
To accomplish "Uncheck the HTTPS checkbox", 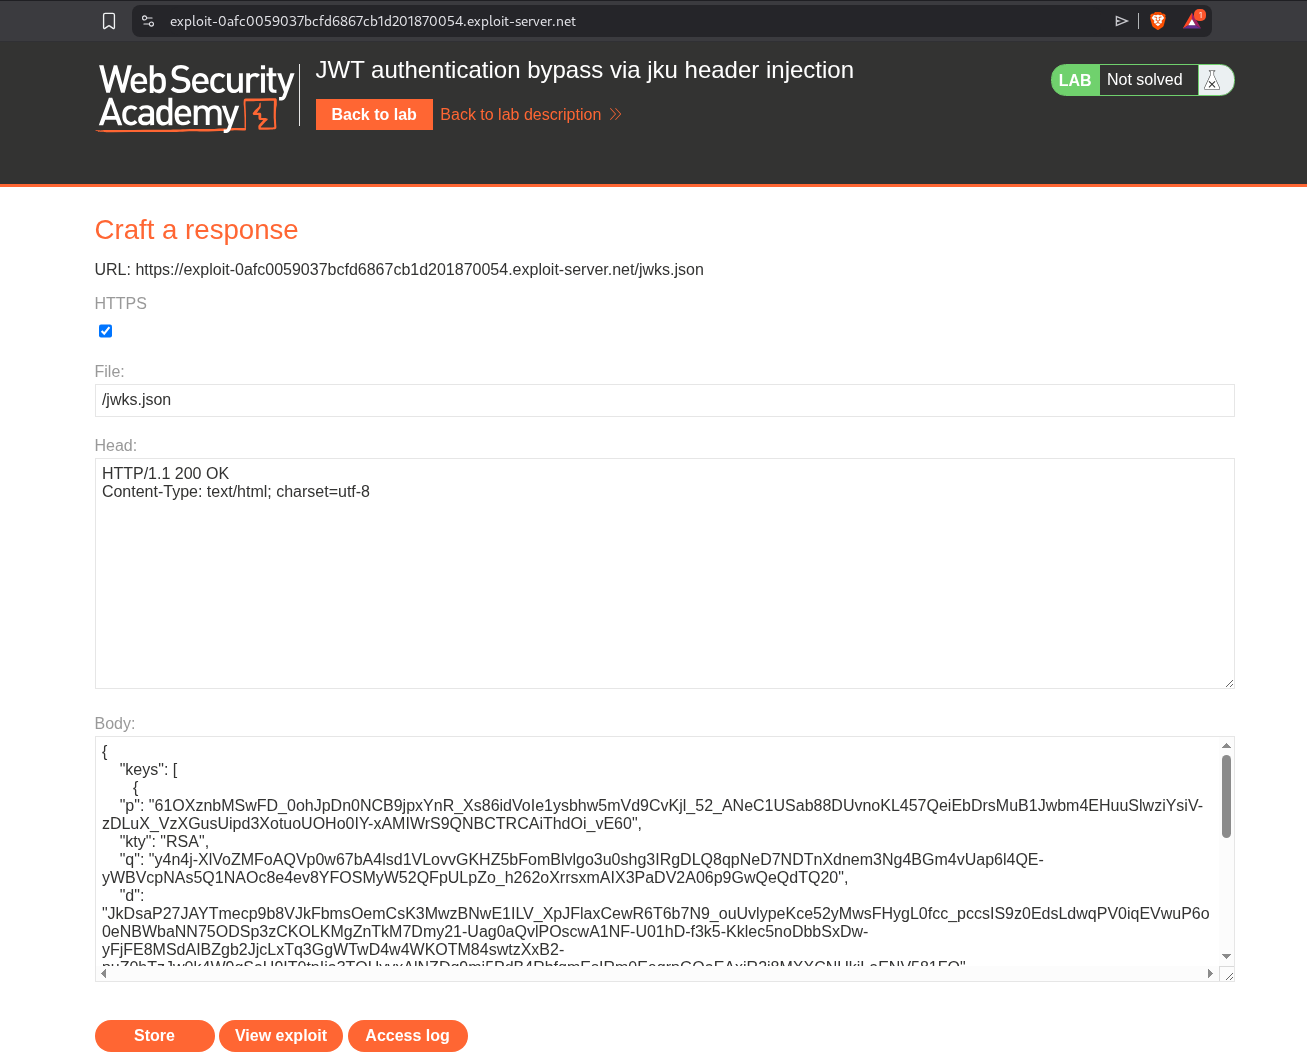I will 105,331.
